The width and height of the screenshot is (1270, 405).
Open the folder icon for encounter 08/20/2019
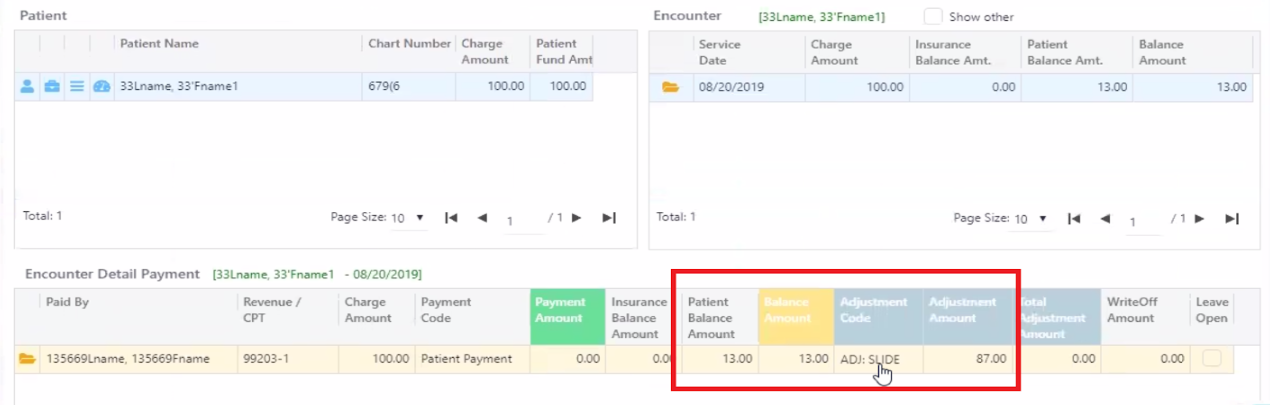(x=671, y=87)
